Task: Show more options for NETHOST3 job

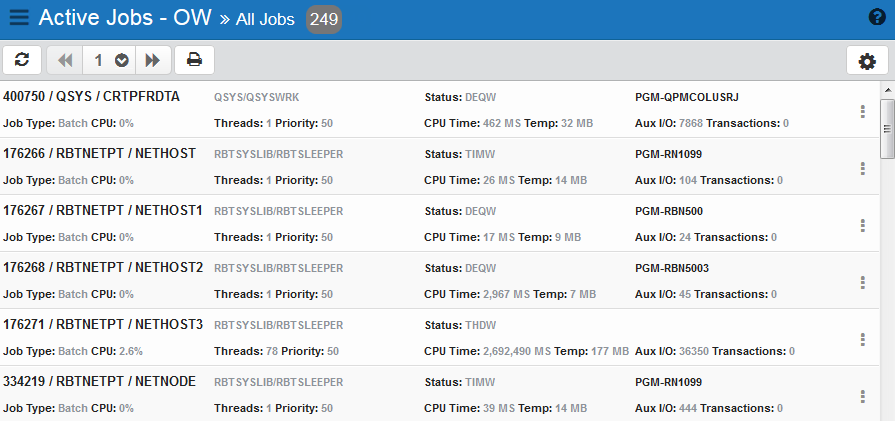Action: [862, 339]
